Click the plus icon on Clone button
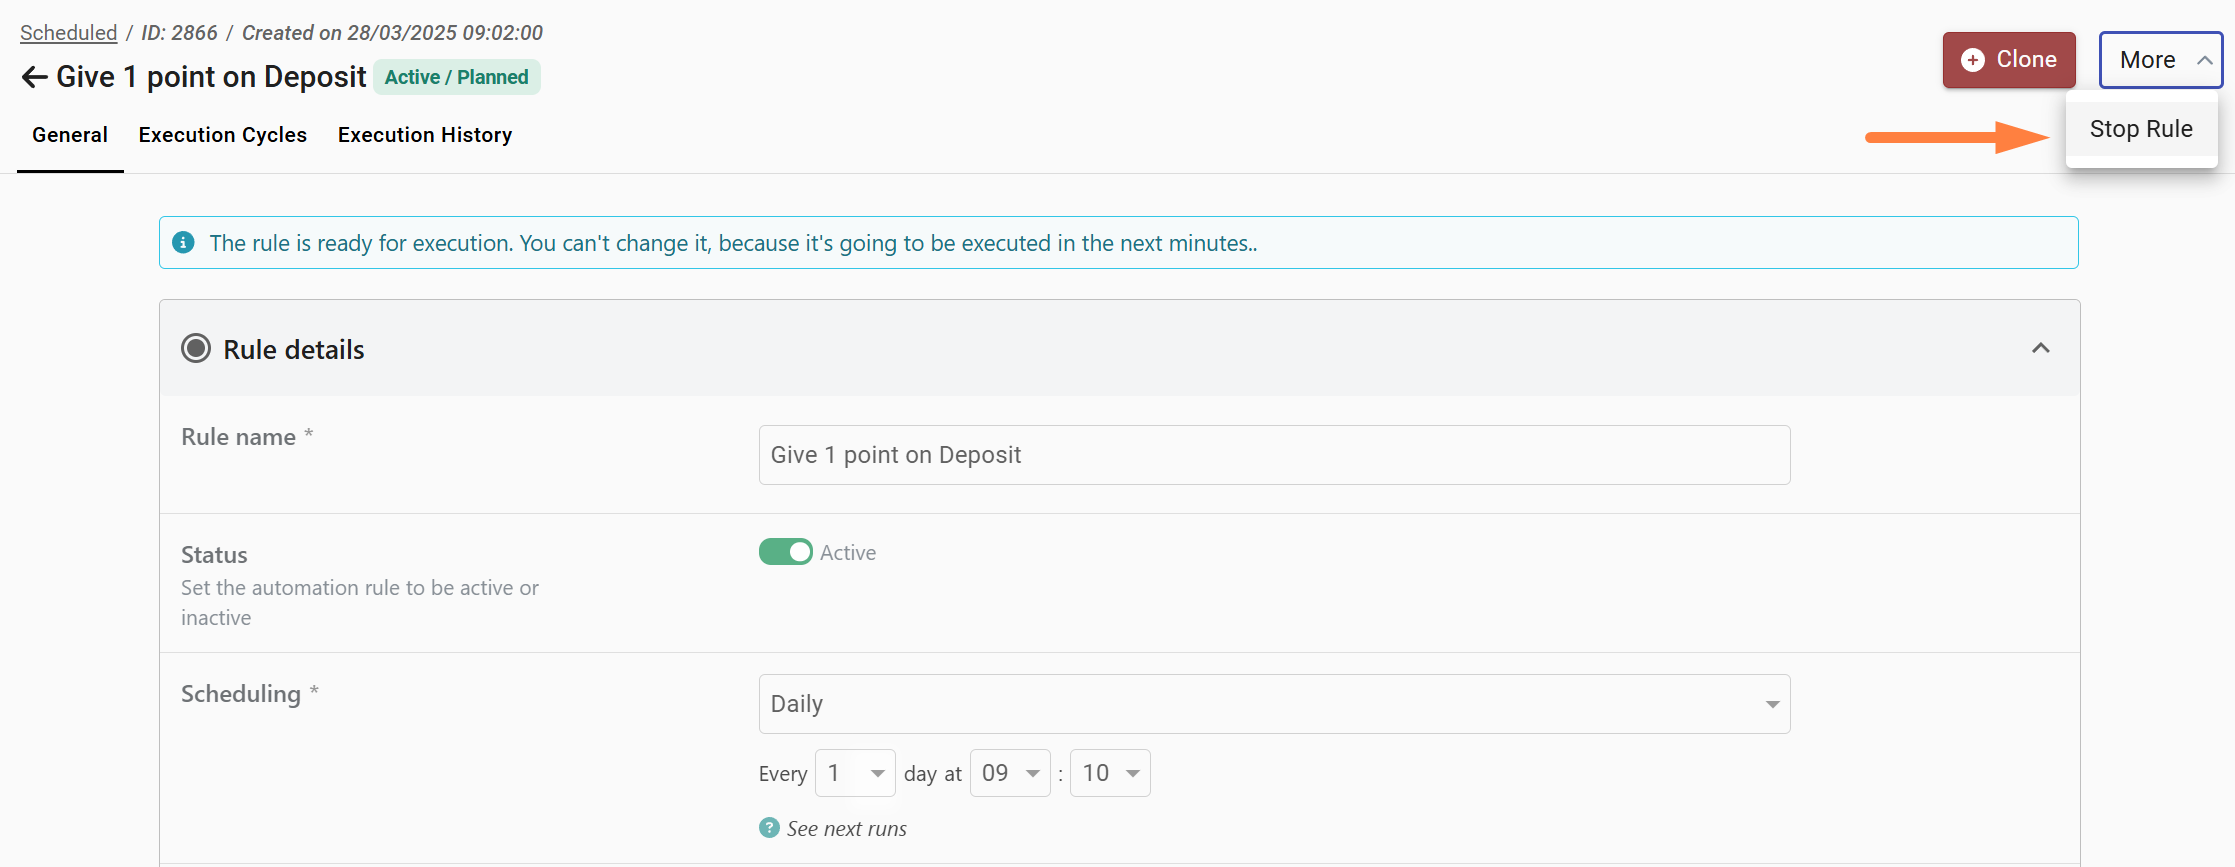The image size is (2235, 867). [x=1972, y=60]
